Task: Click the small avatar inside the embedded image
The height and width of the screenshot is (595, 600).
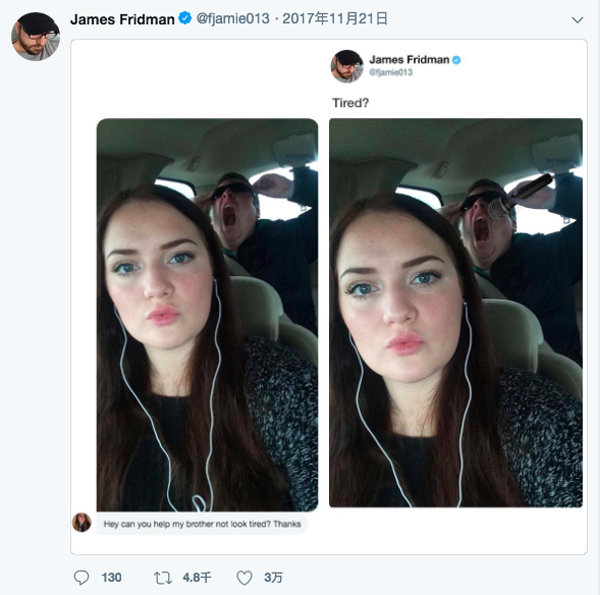Action: point(347,66)
